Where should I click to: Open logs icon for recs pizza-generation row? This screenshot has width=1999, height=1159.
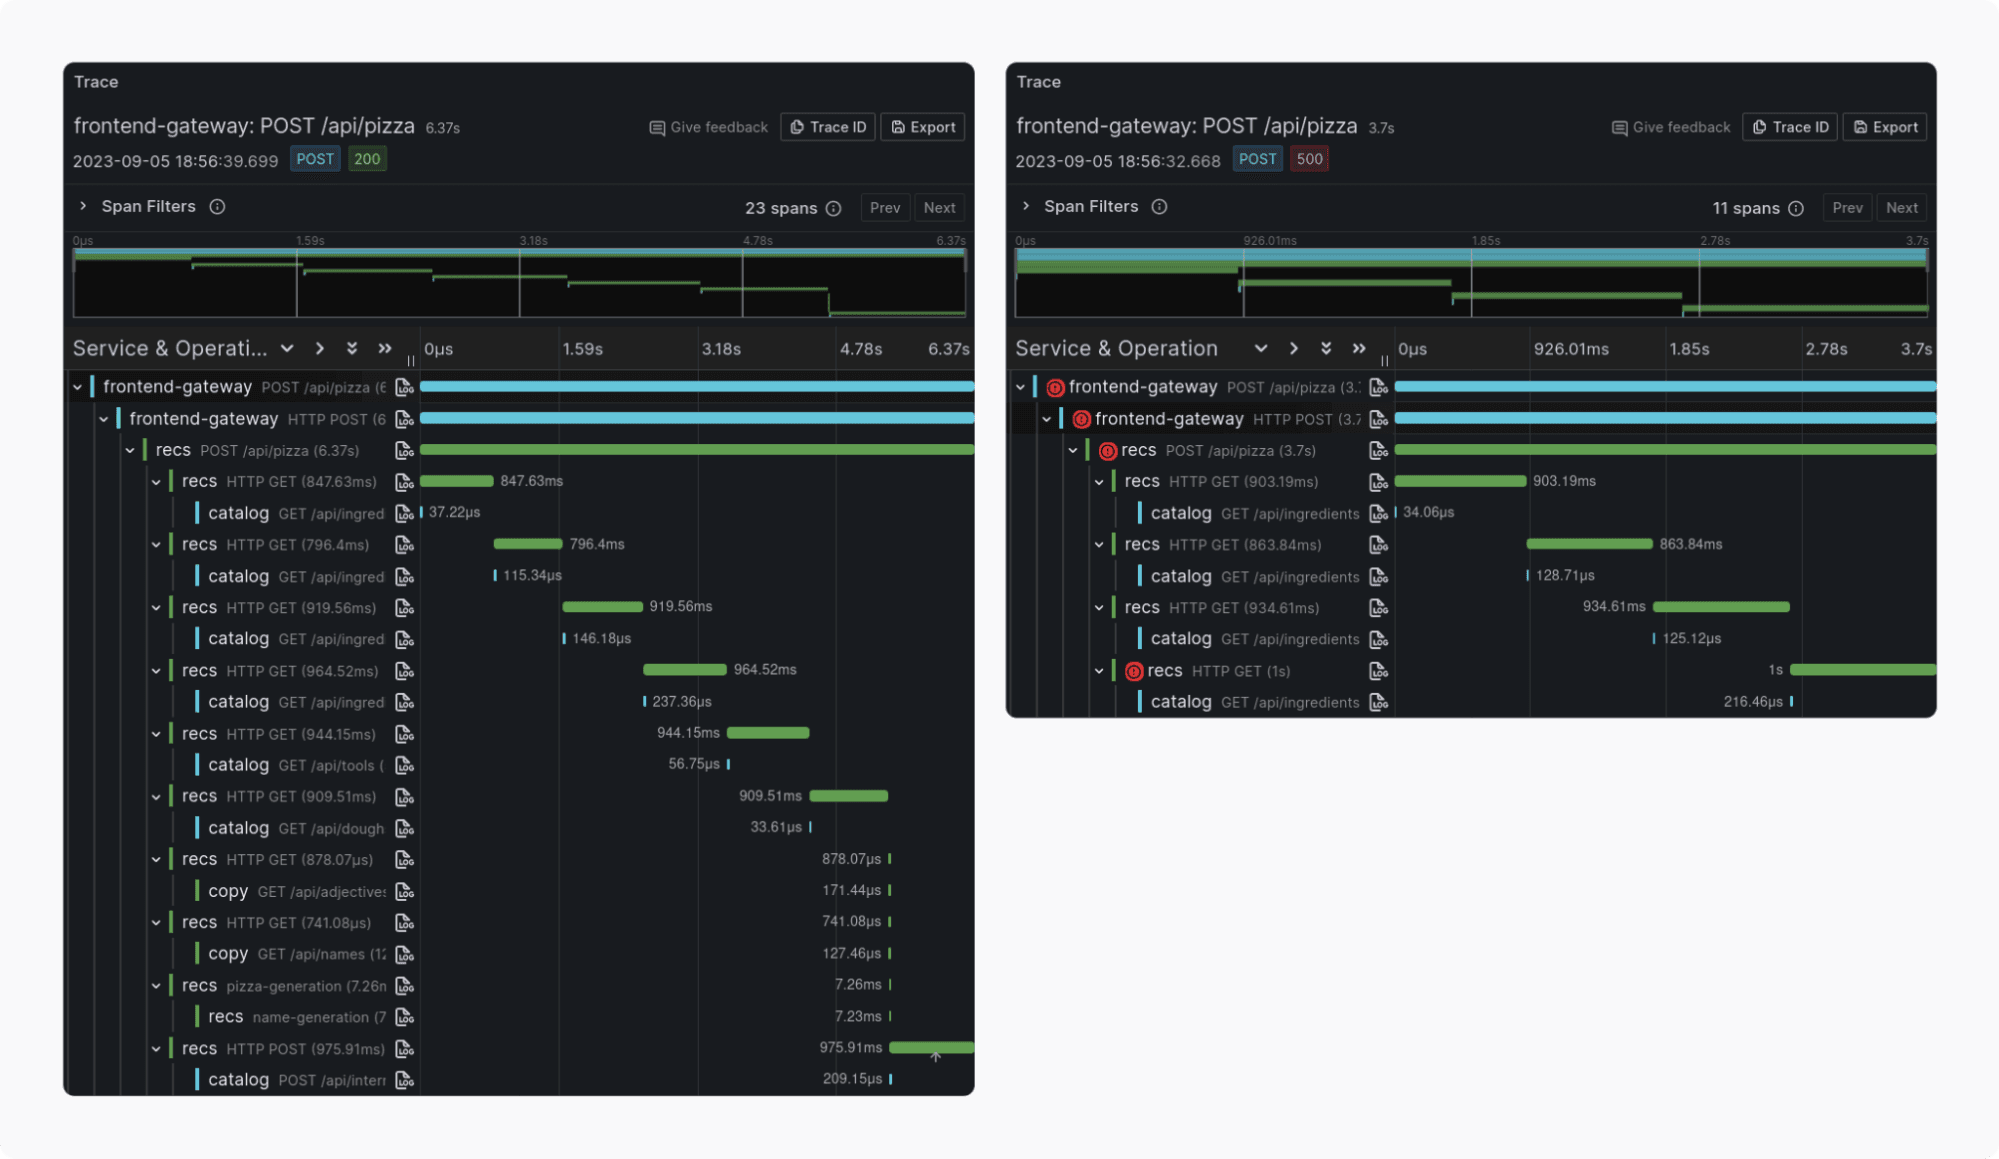coord(404,986)
